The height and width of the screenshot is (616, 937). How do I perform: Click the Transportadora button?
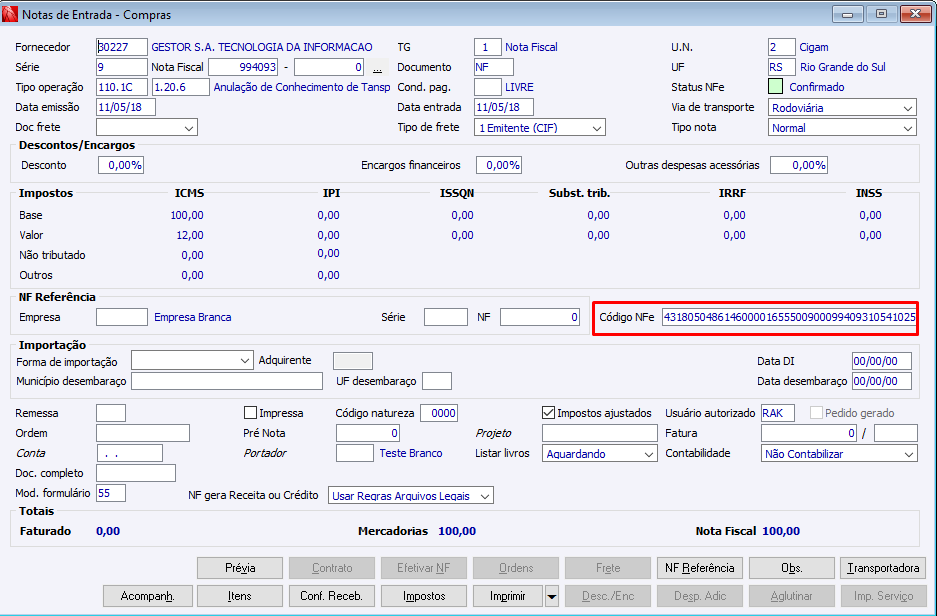883,568
